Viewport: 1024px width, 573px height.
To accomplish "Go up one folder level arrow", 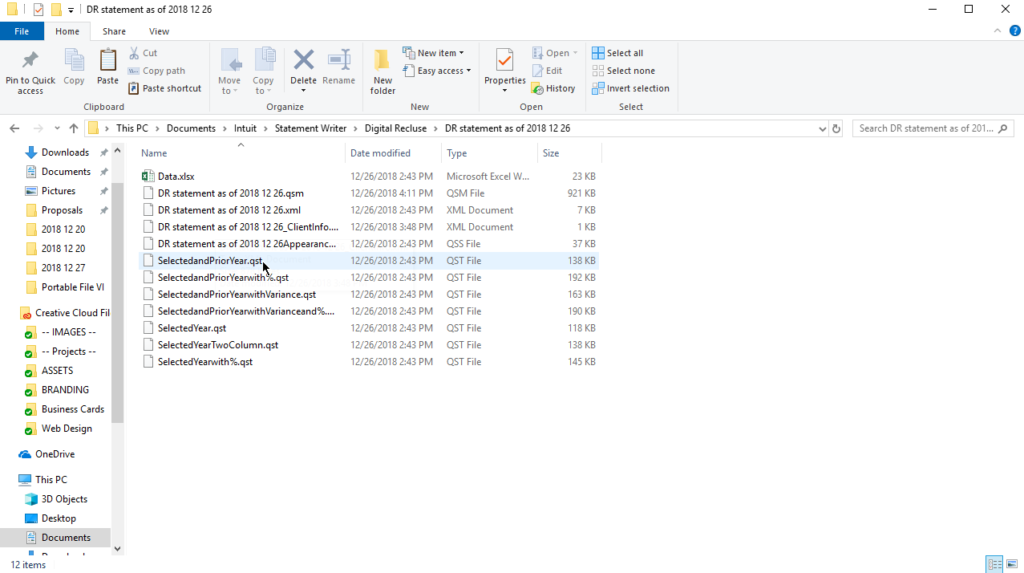I will (x=74, y=128).
